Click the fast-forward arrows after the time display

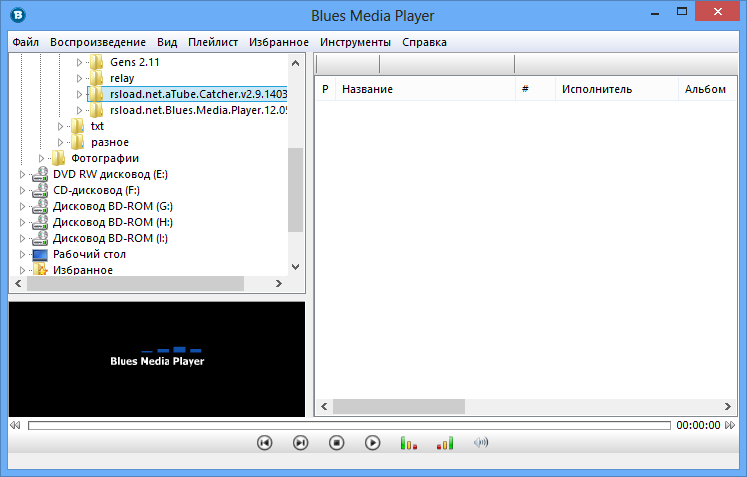730,425
